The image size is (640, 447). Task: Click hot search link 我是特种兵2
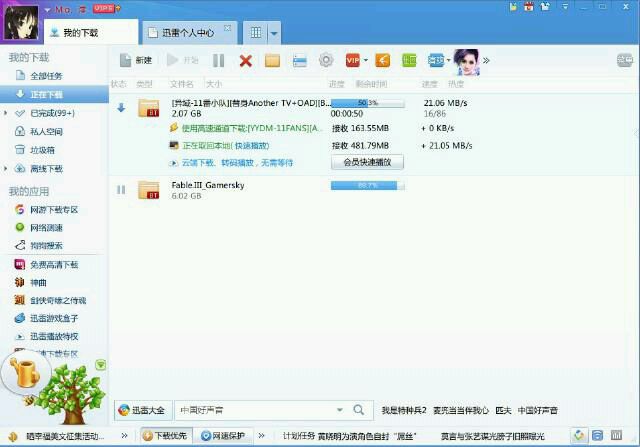coord(404,410)
